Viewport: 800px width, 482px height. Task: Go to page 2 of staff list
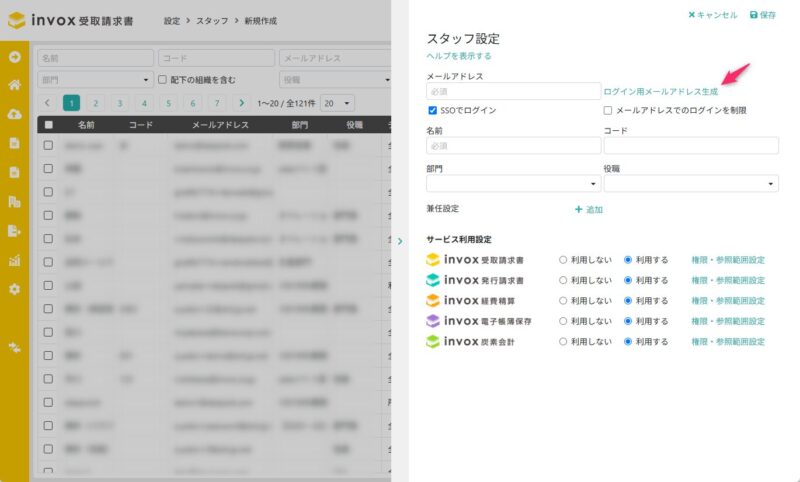[x=95, y=103]
